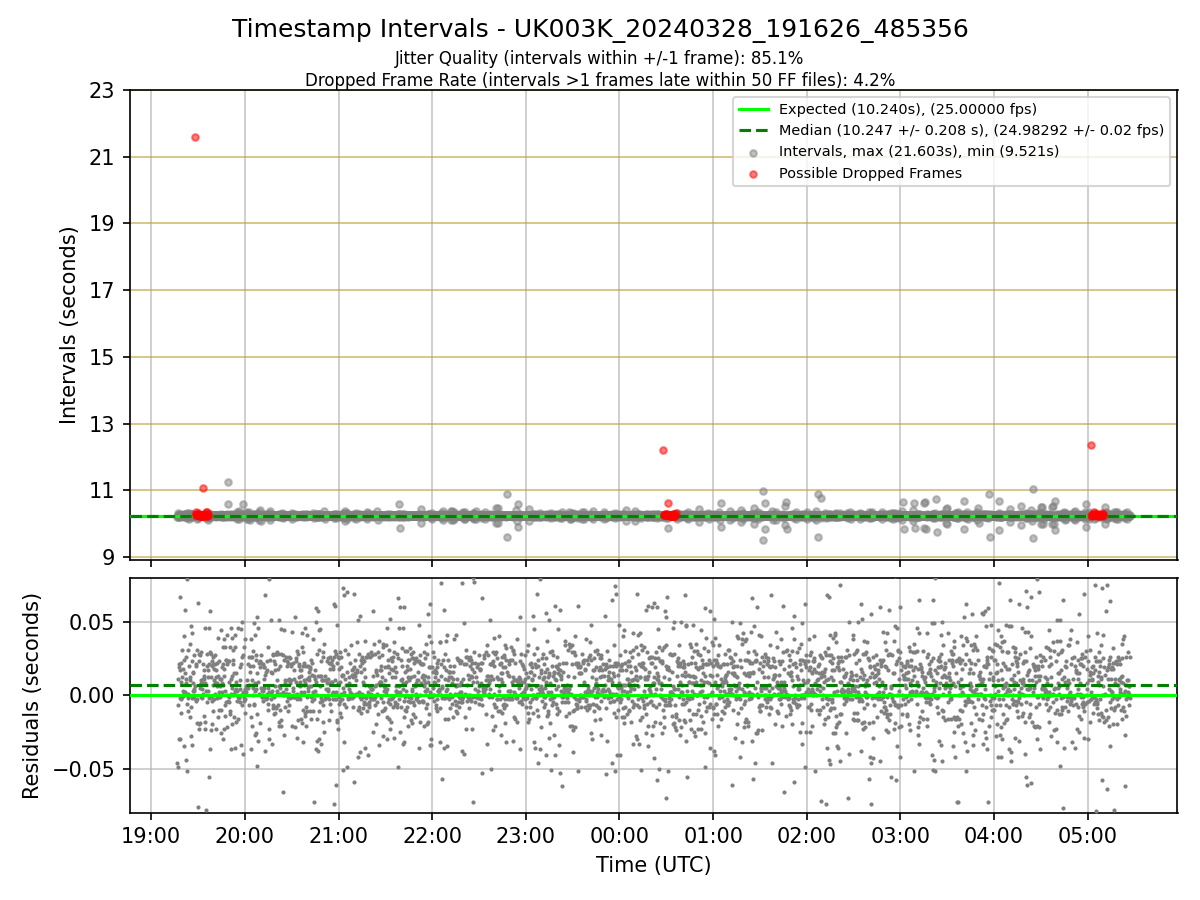Click y-axis tick label '23'

pos(103,90)
